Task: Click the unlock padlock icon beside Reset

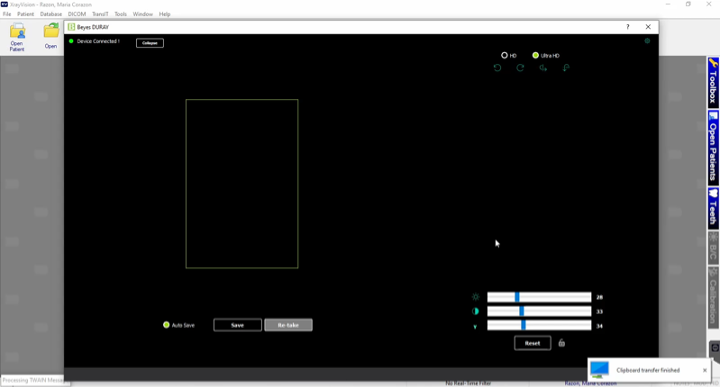Action: click(x=562, y=343)
